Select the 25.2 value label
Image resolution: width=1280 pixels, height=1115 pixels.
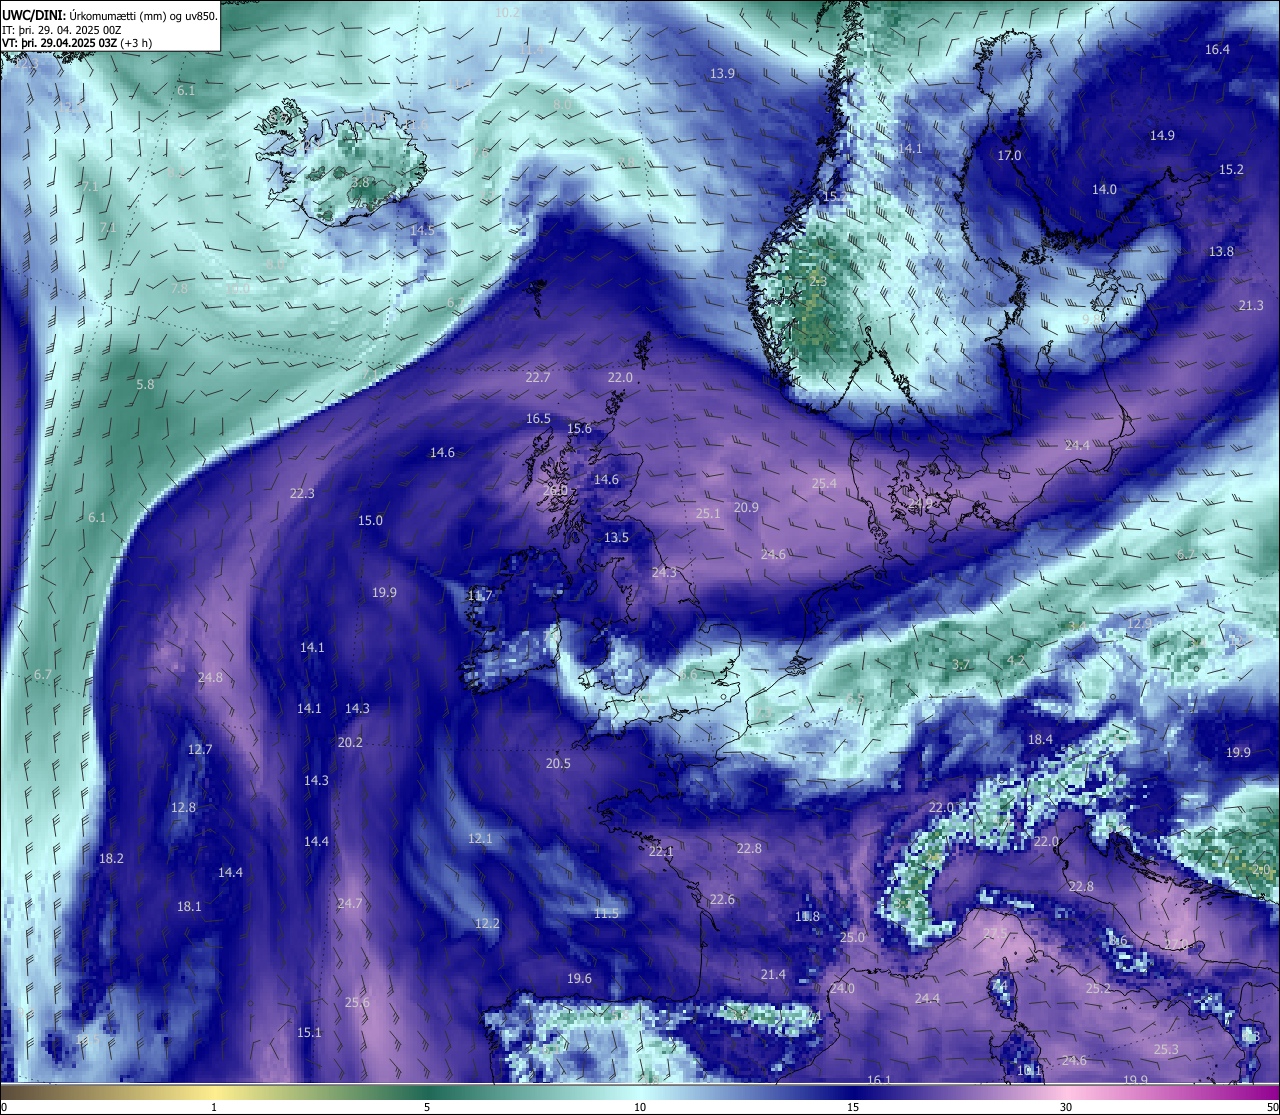pos(1098,988)
